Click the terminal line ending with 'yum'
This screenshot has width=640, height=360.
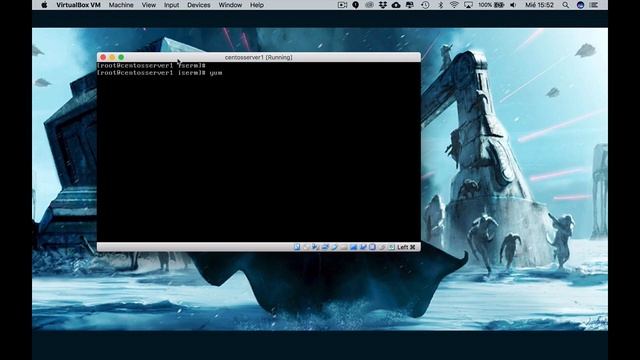160,73
